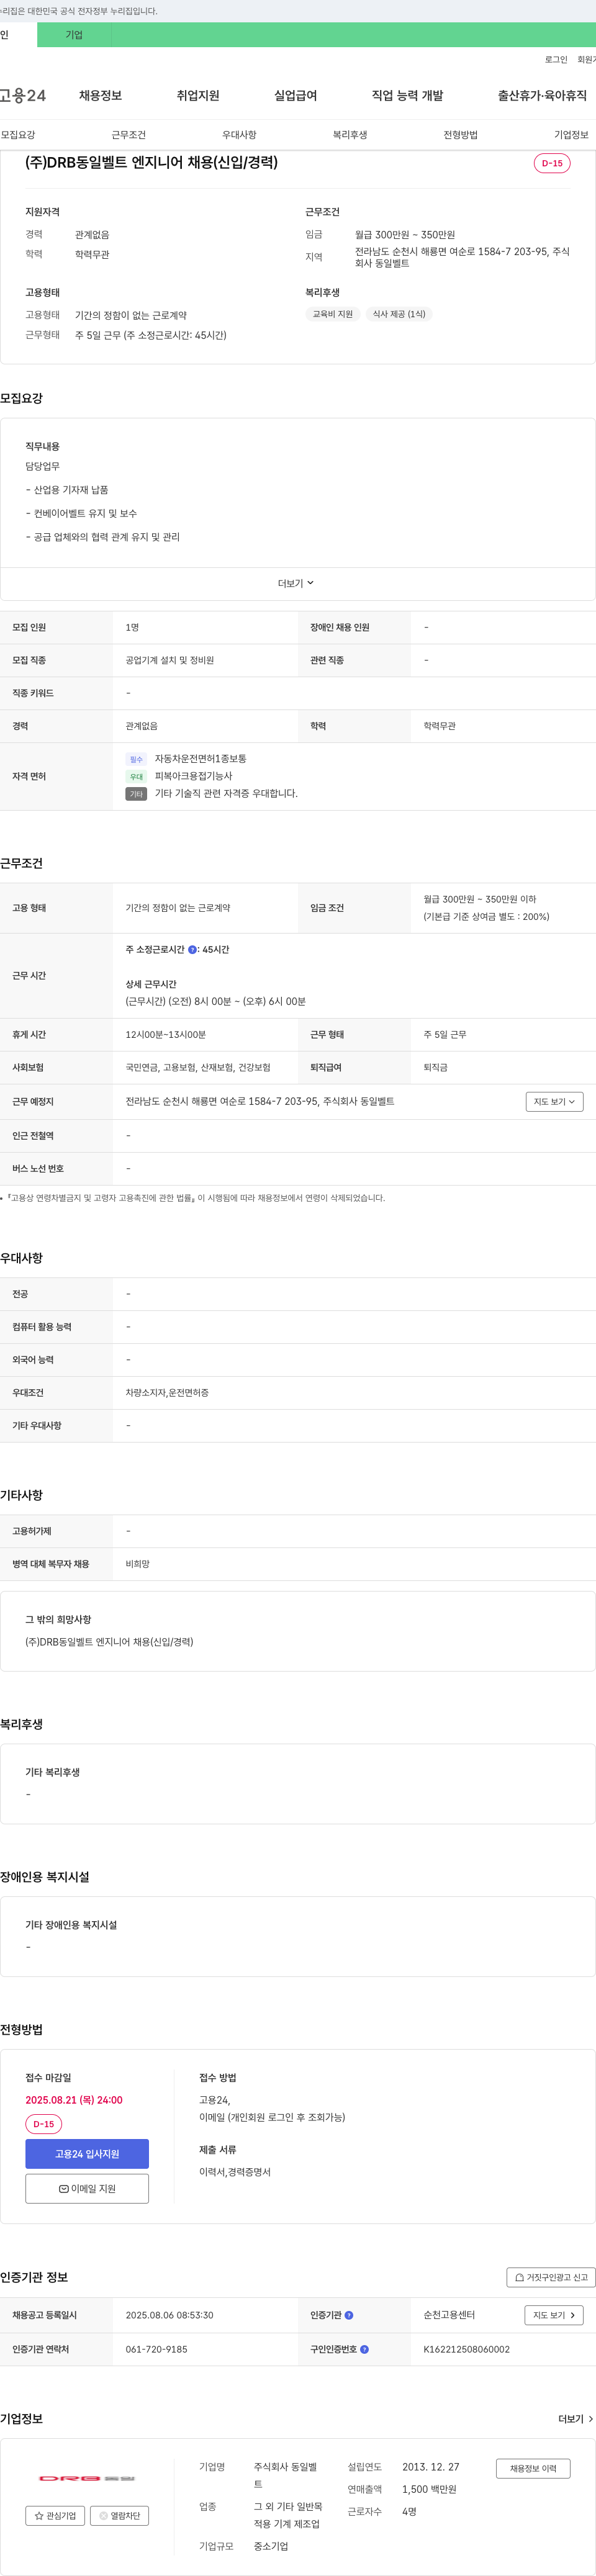Select the establishment date 2013. 12. 27
596x2576 pixels.
431,2467
